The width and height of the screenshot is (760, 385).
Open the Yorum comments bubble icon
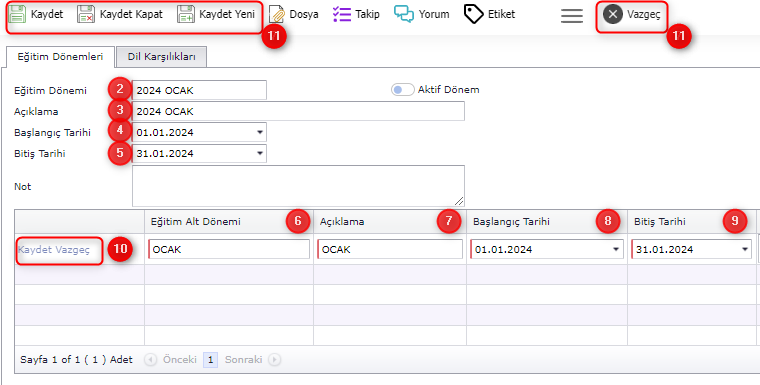click(404, 14)
